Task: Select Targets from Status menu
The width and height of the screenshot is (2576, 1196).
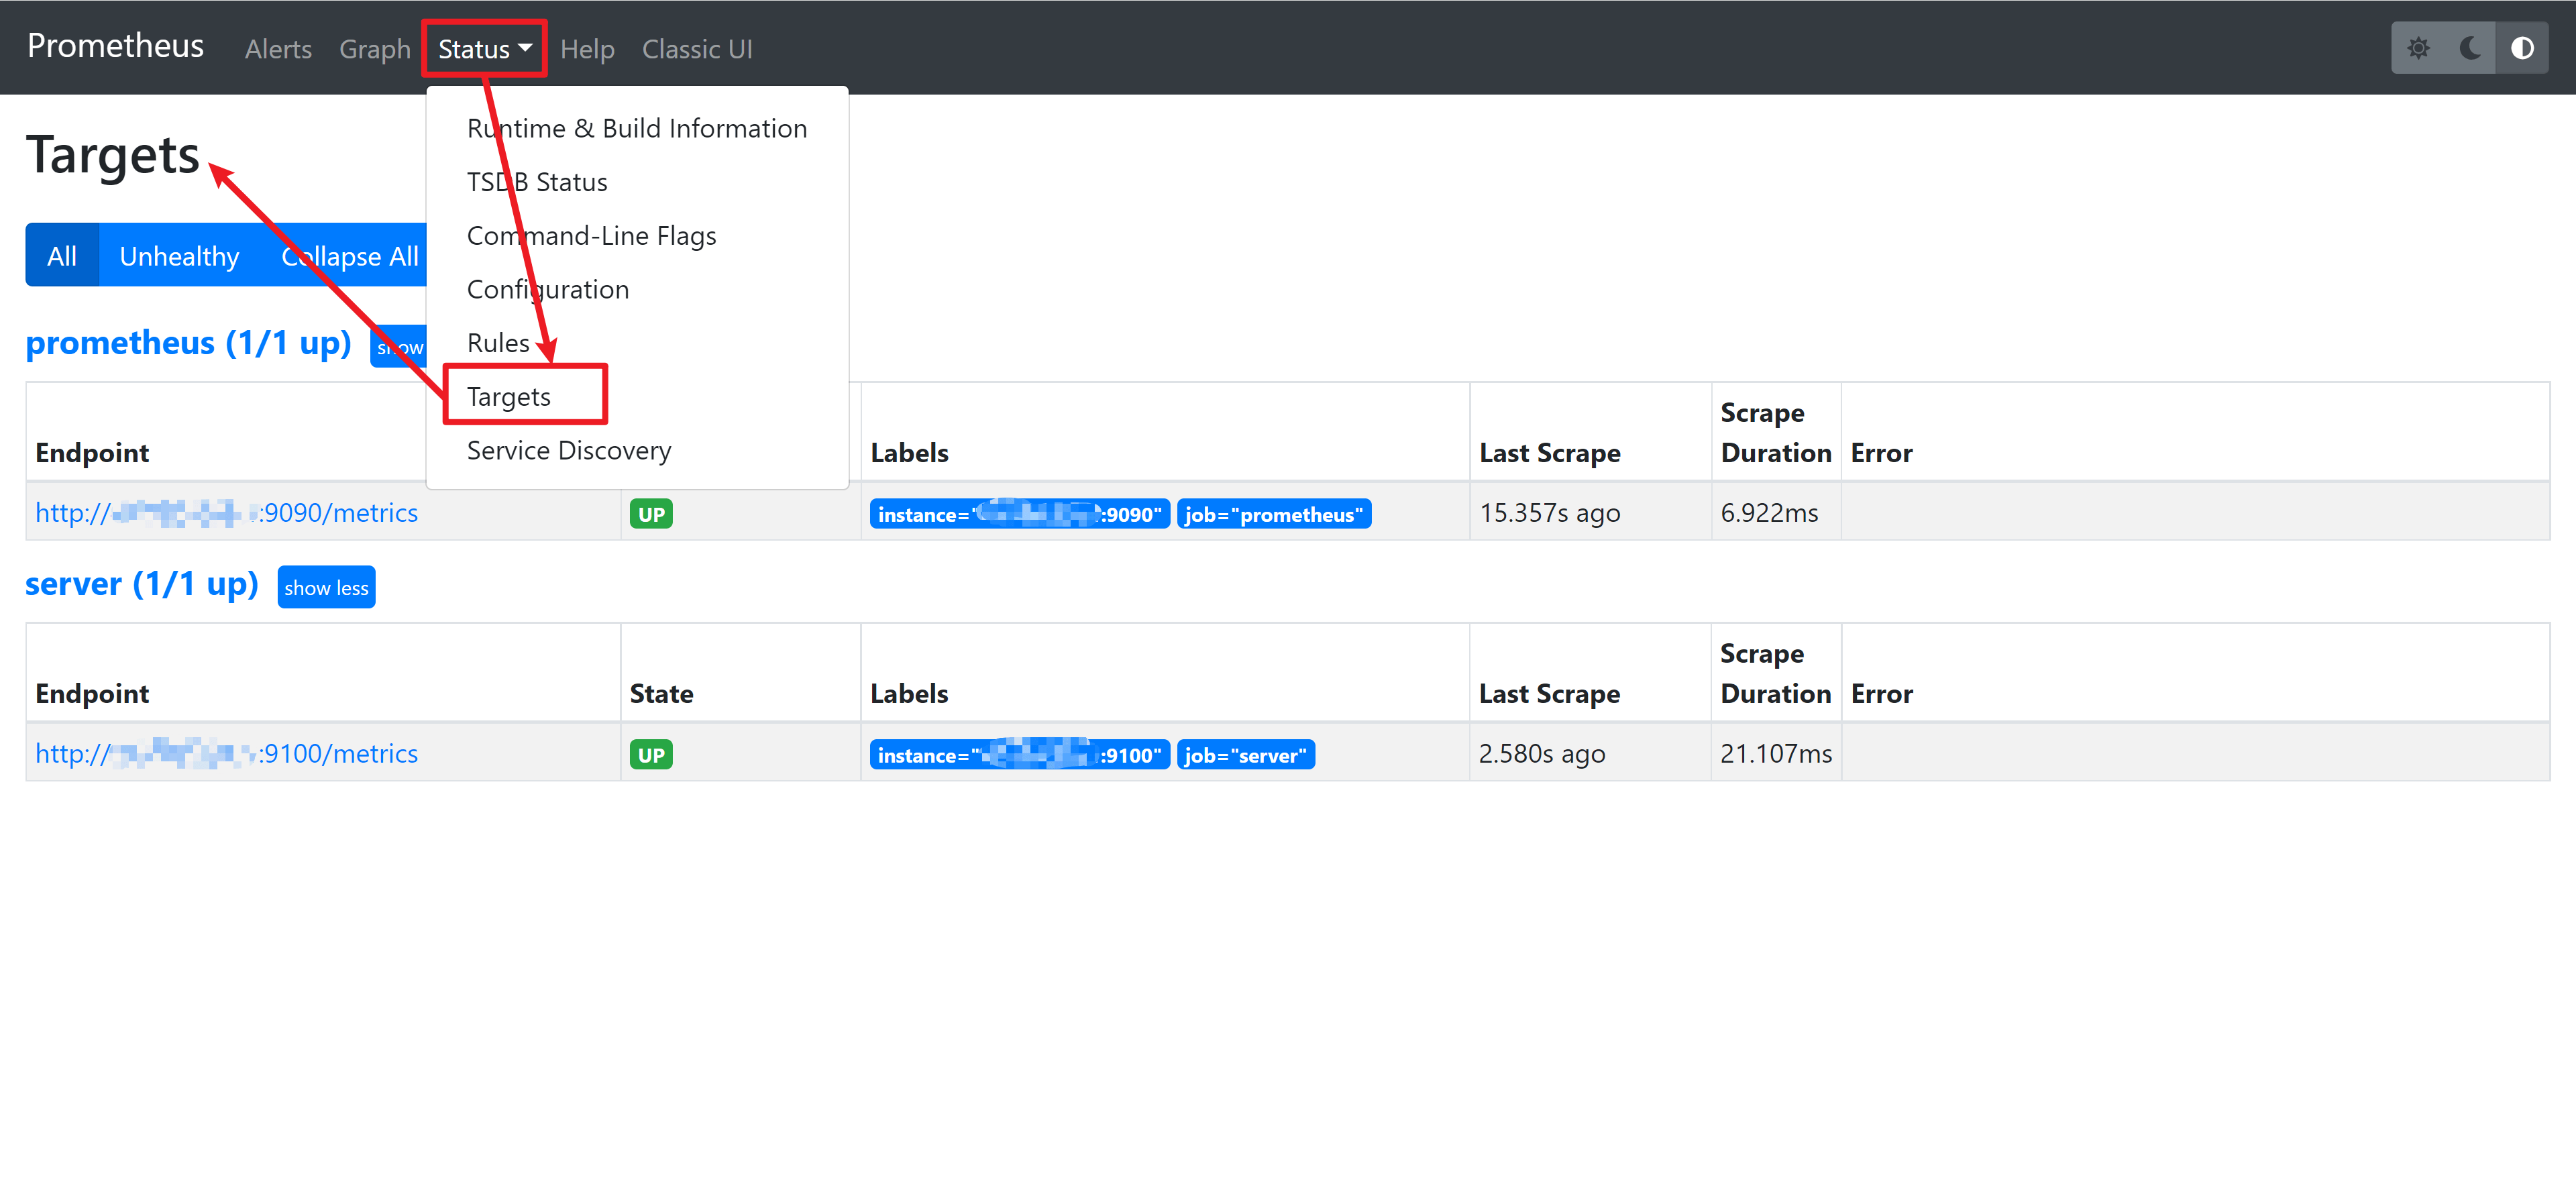Action: (509, 397)
